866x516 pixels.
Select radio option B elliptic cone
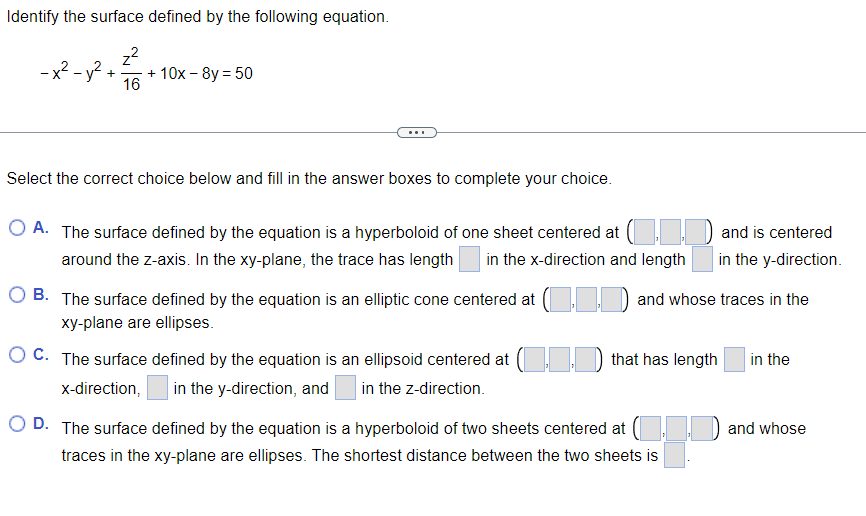pyautogui.click(x=17, y=294)
